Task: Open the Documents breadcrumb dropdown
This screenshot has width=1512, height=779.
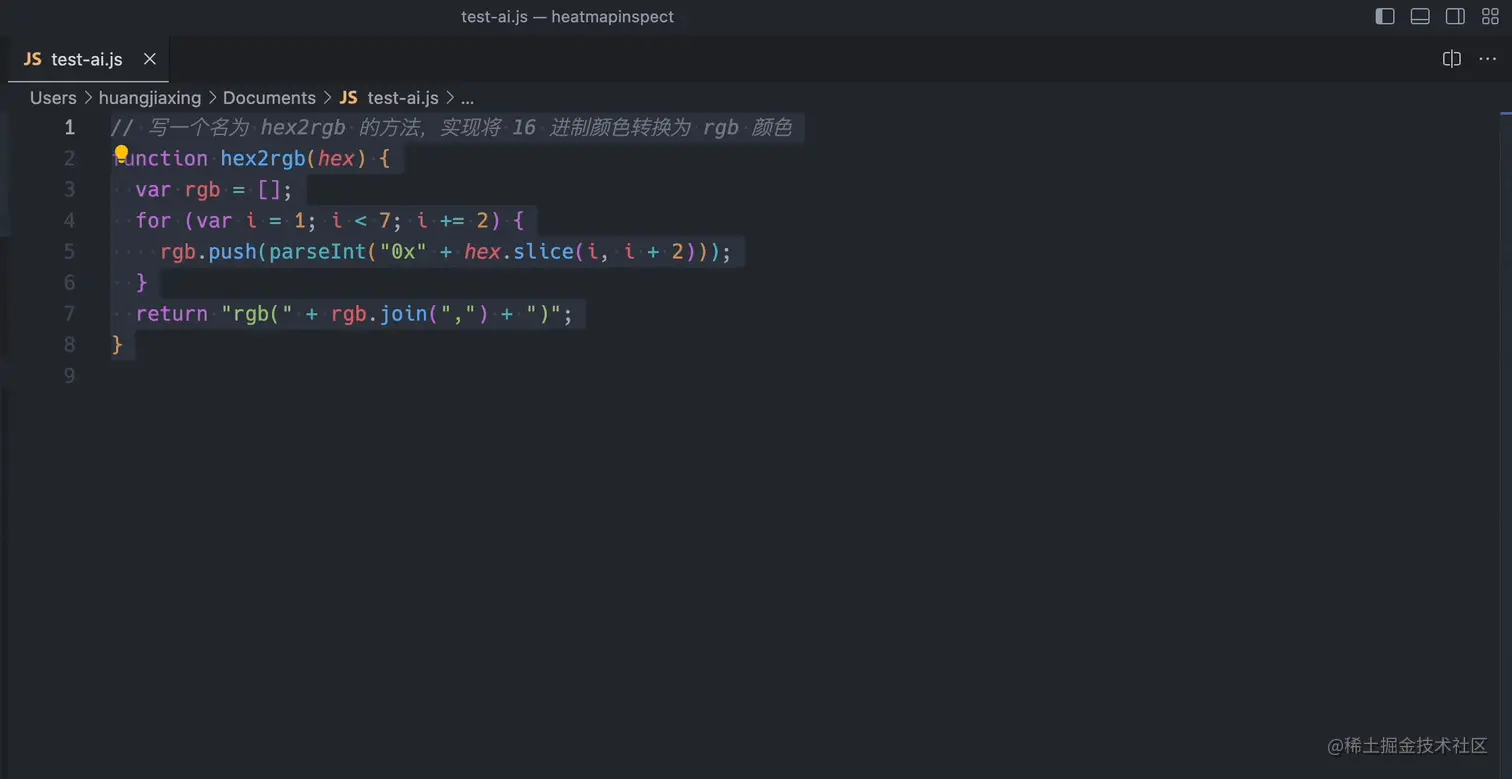Action: pos(269,97)
